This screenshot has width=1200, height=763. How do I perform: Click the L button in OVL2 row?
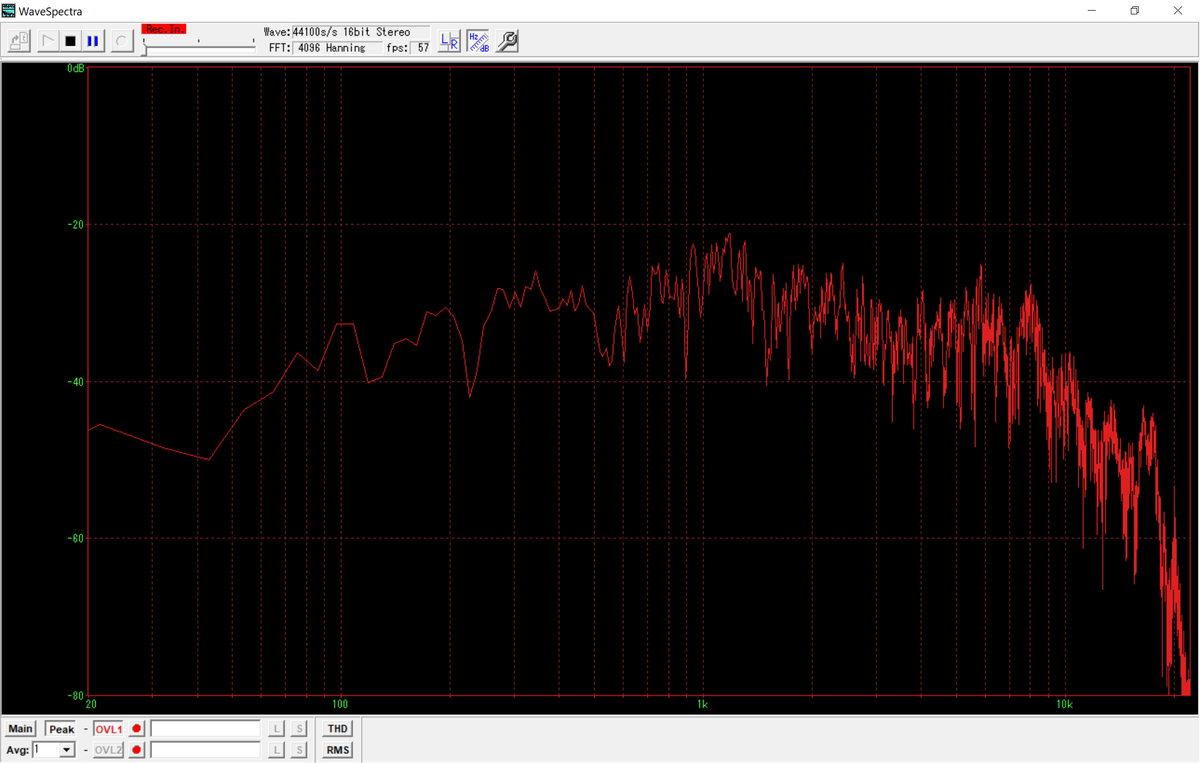[x=278, y=749]
